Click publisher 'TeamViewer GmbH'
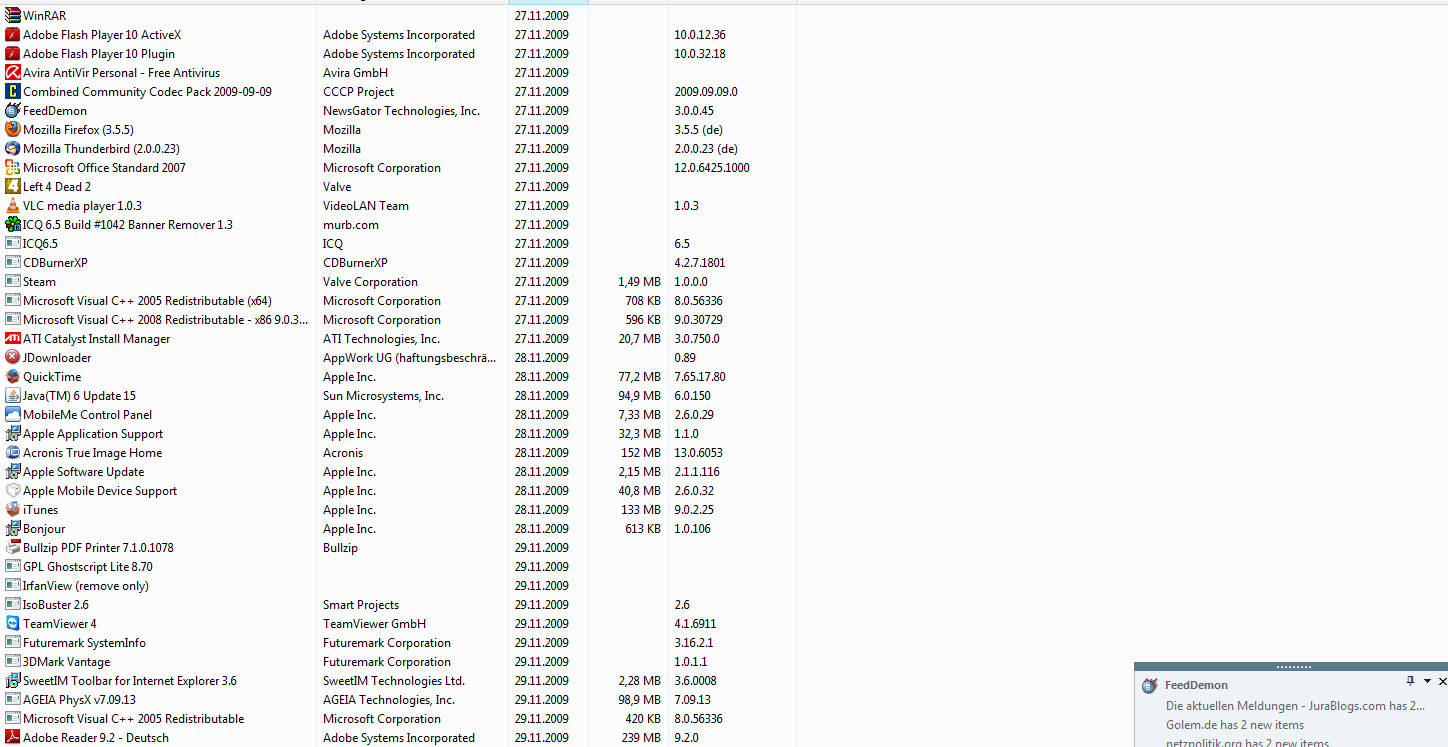 click(x=374, y=624)
